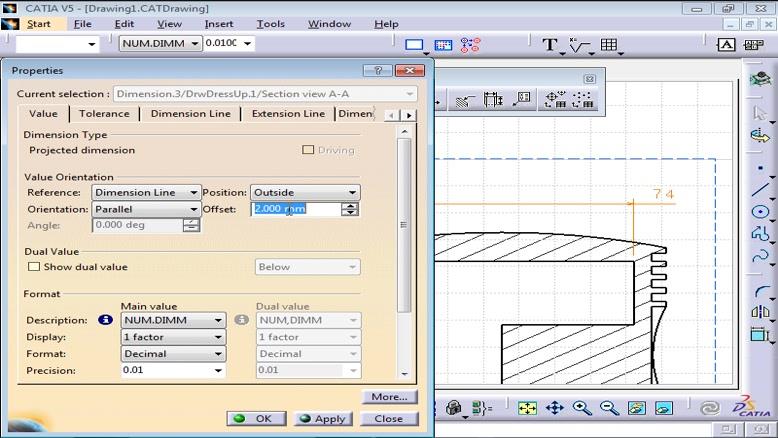778x438 pixels.
Task: Switch to the Extension Line tab
Action: [288, 114]
